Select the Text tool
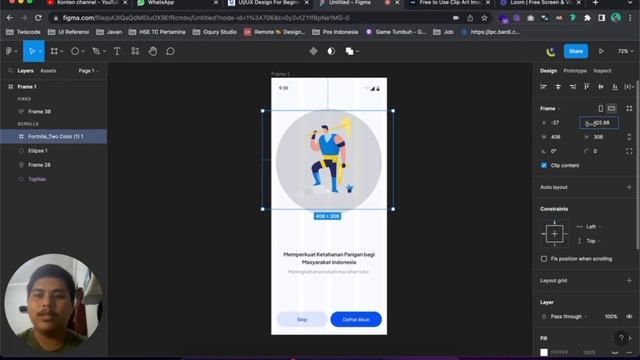 click(117, 51)
